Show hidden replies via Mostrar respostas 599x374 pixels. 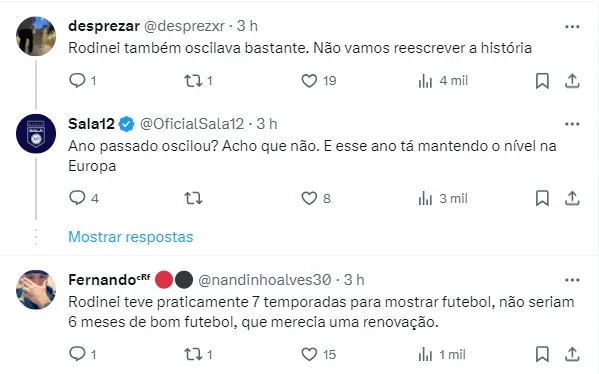click(131, 237)
